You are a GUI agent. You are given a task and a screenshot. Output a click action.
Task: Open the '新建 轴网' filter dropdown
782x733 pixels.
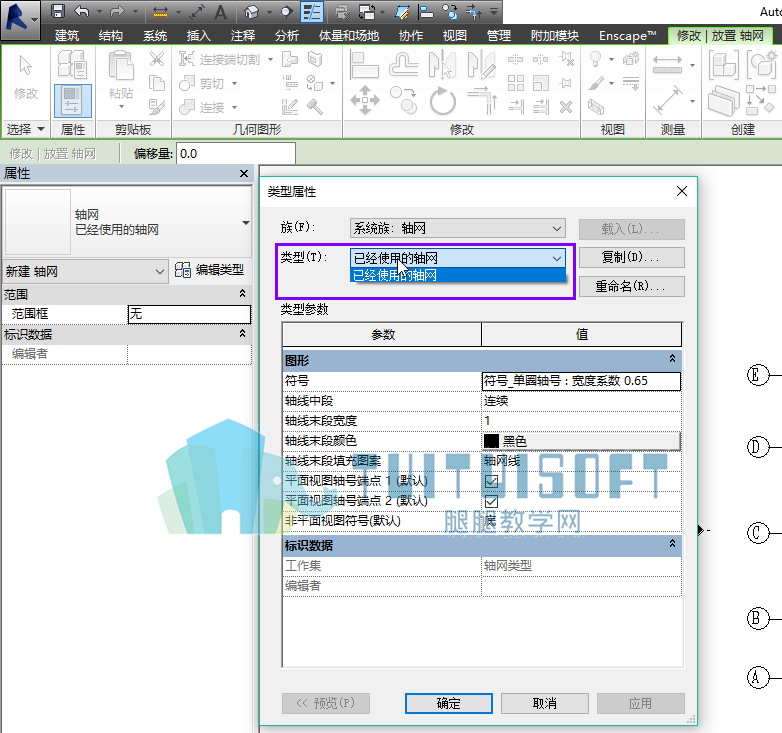(85, 272)
